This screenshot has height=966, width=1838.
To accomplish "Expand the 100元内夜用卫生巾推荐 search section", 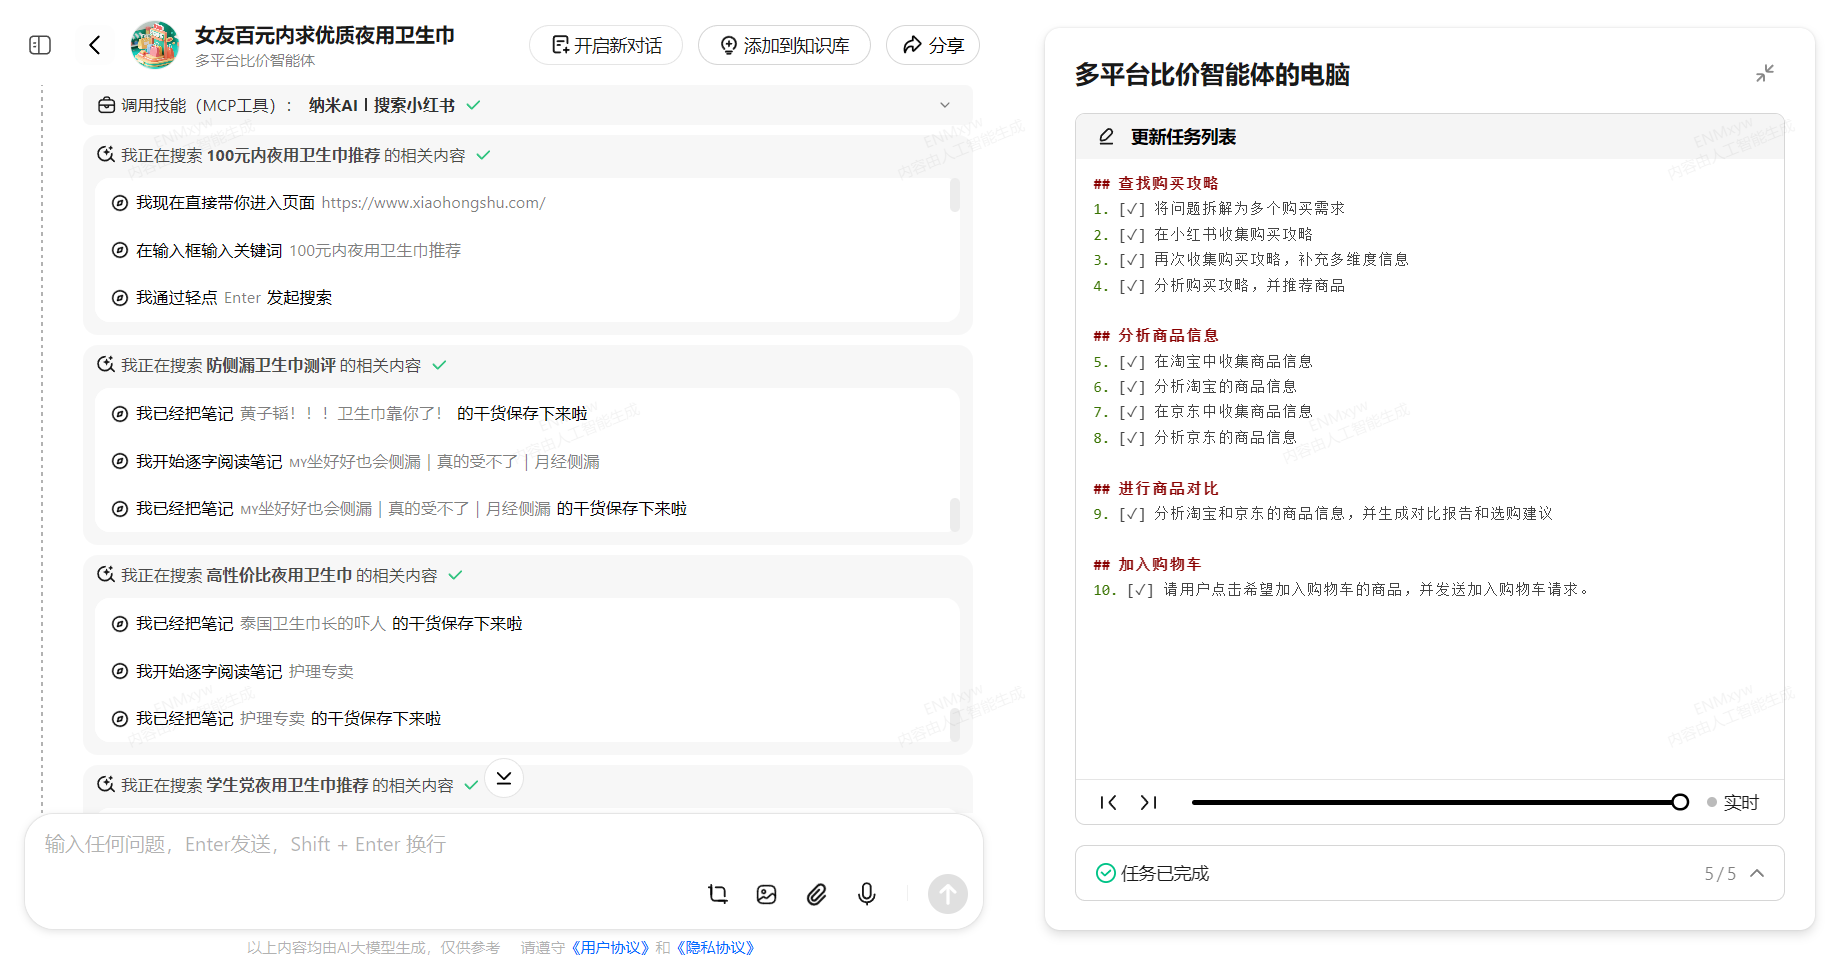I will click(528, 155).
